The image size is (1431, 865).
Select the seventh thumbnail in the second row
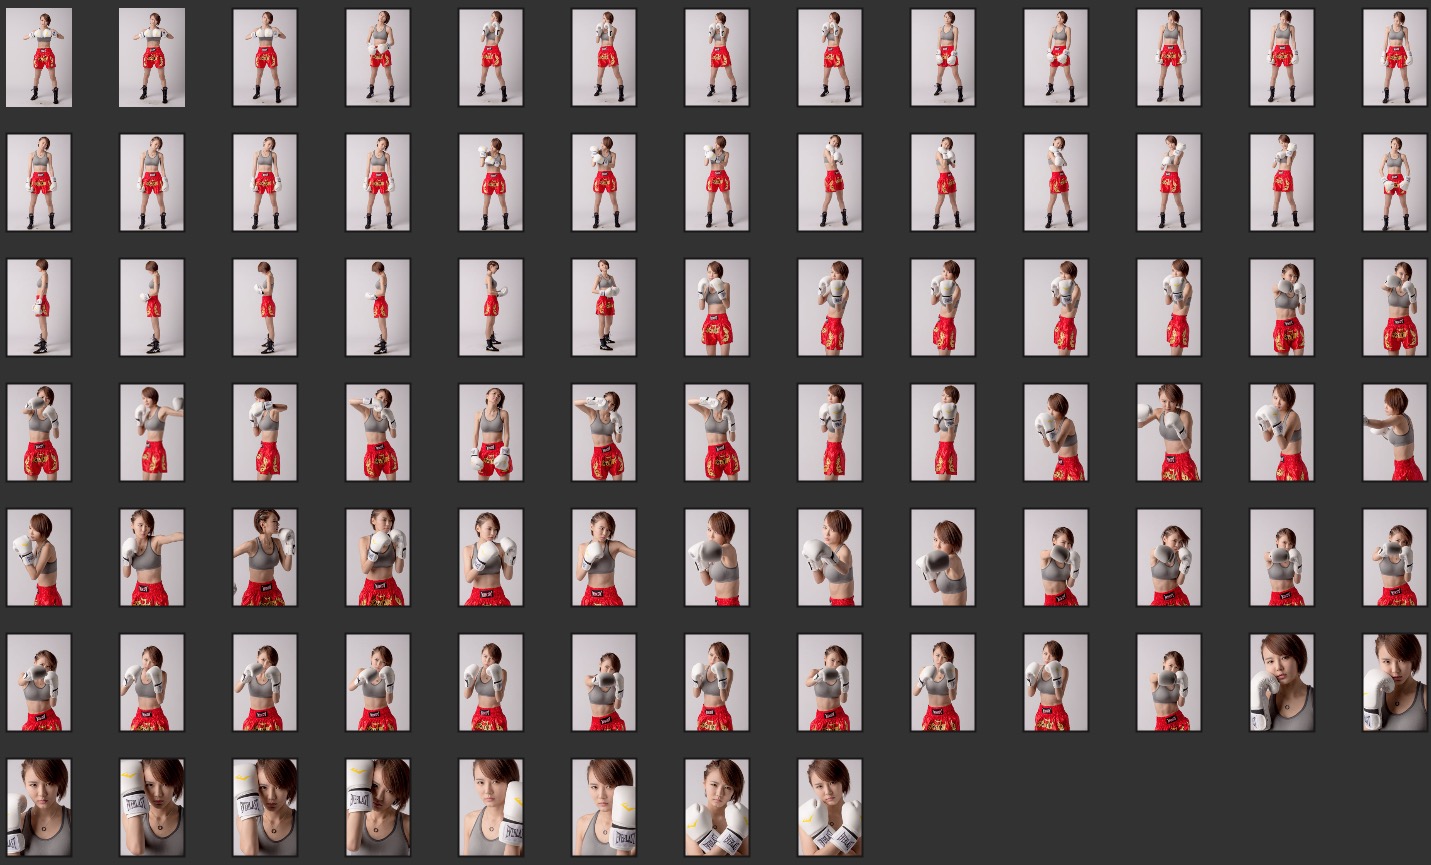click(x=717, y=182)
